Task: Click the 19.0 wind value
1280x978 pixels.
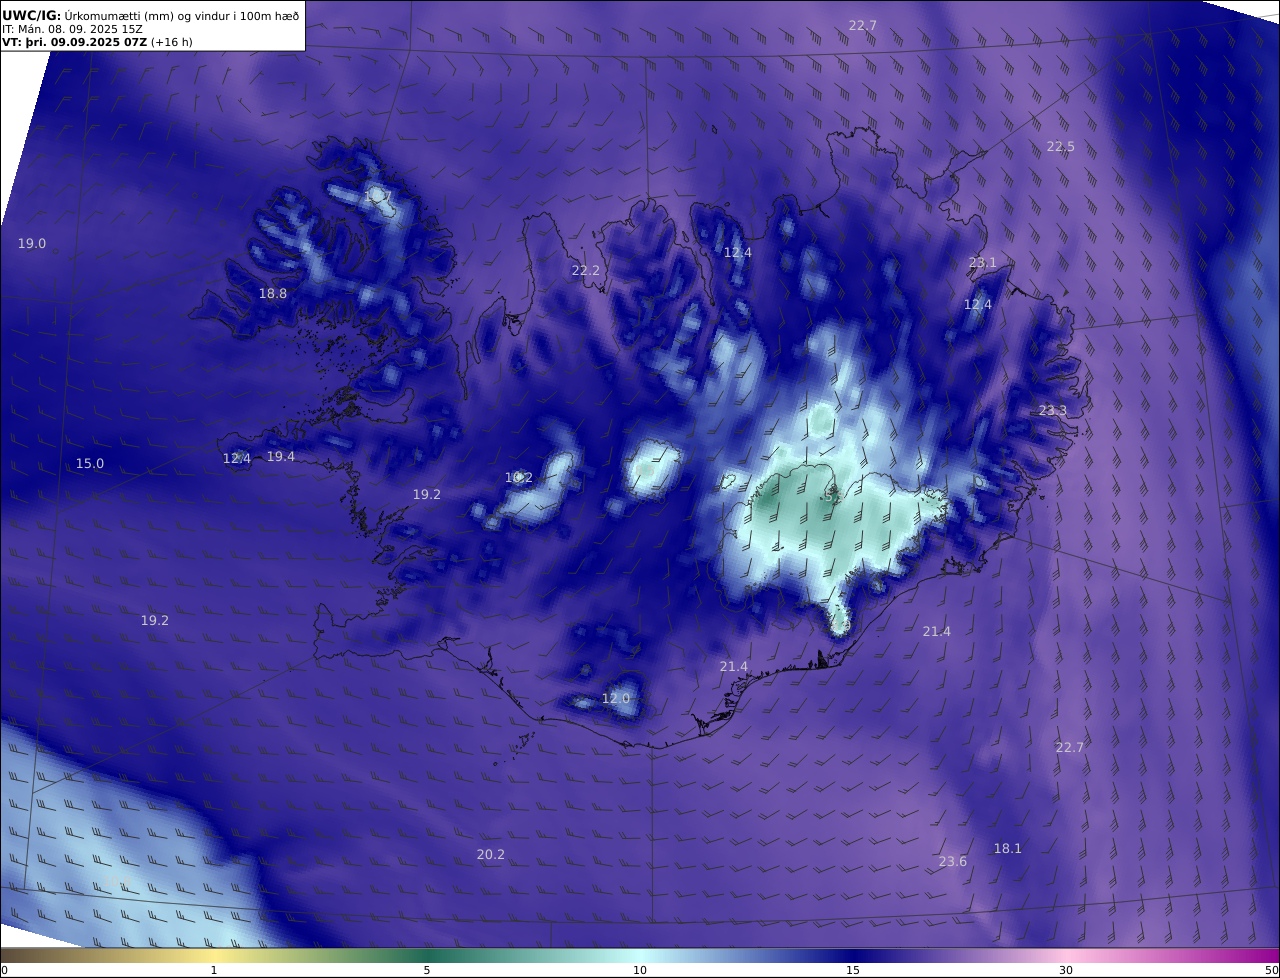Action: (x=32, y=244)
